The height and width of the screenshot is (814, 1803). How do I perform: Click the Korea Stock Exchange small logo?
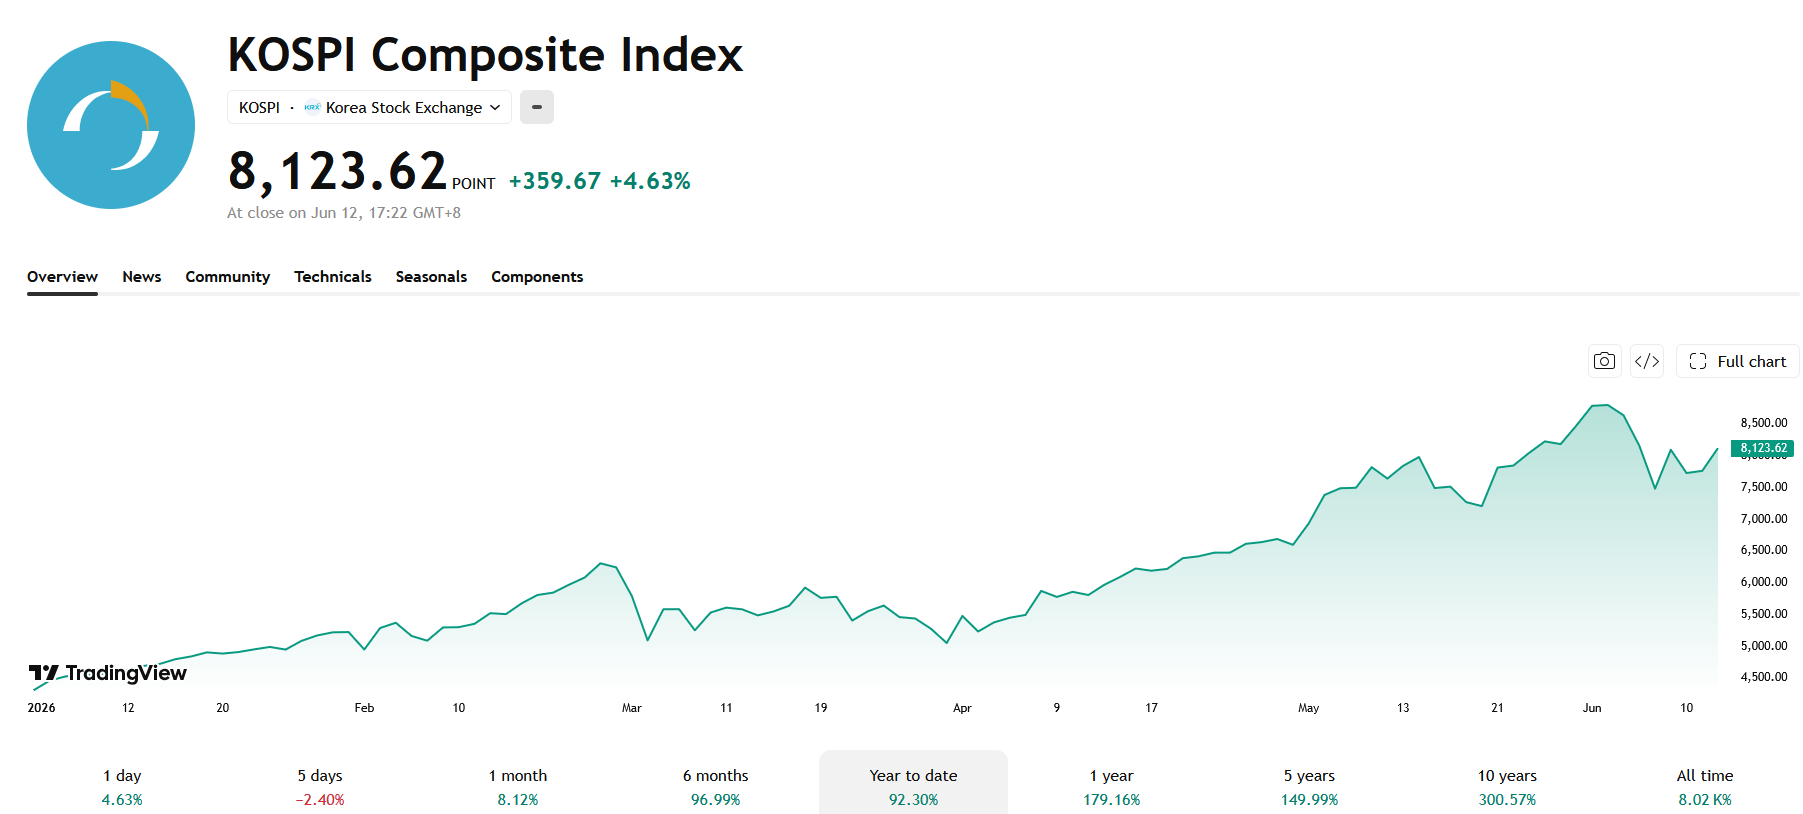pos(312,107)
